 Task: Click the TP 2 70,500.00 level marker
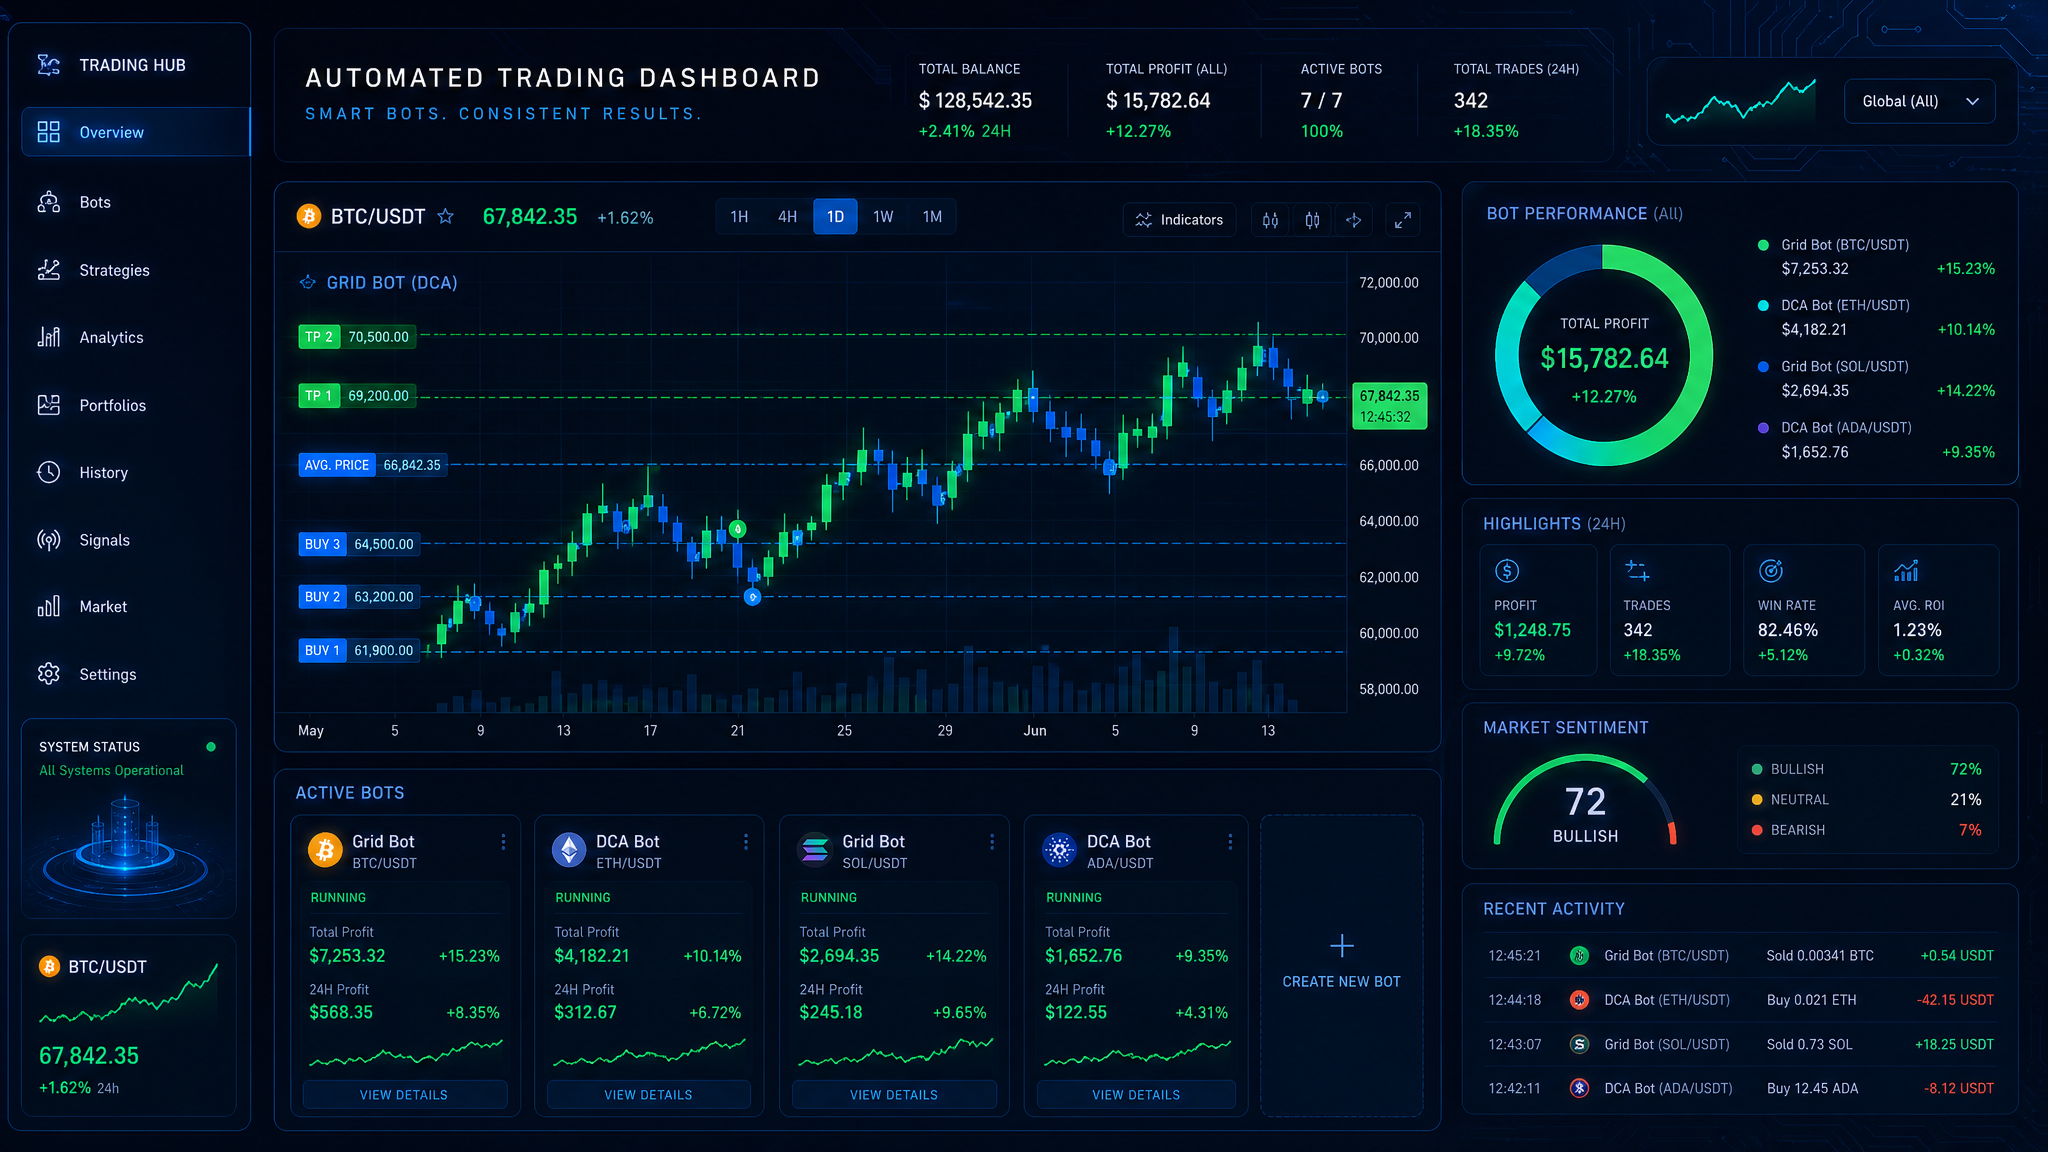pos(357,337)
